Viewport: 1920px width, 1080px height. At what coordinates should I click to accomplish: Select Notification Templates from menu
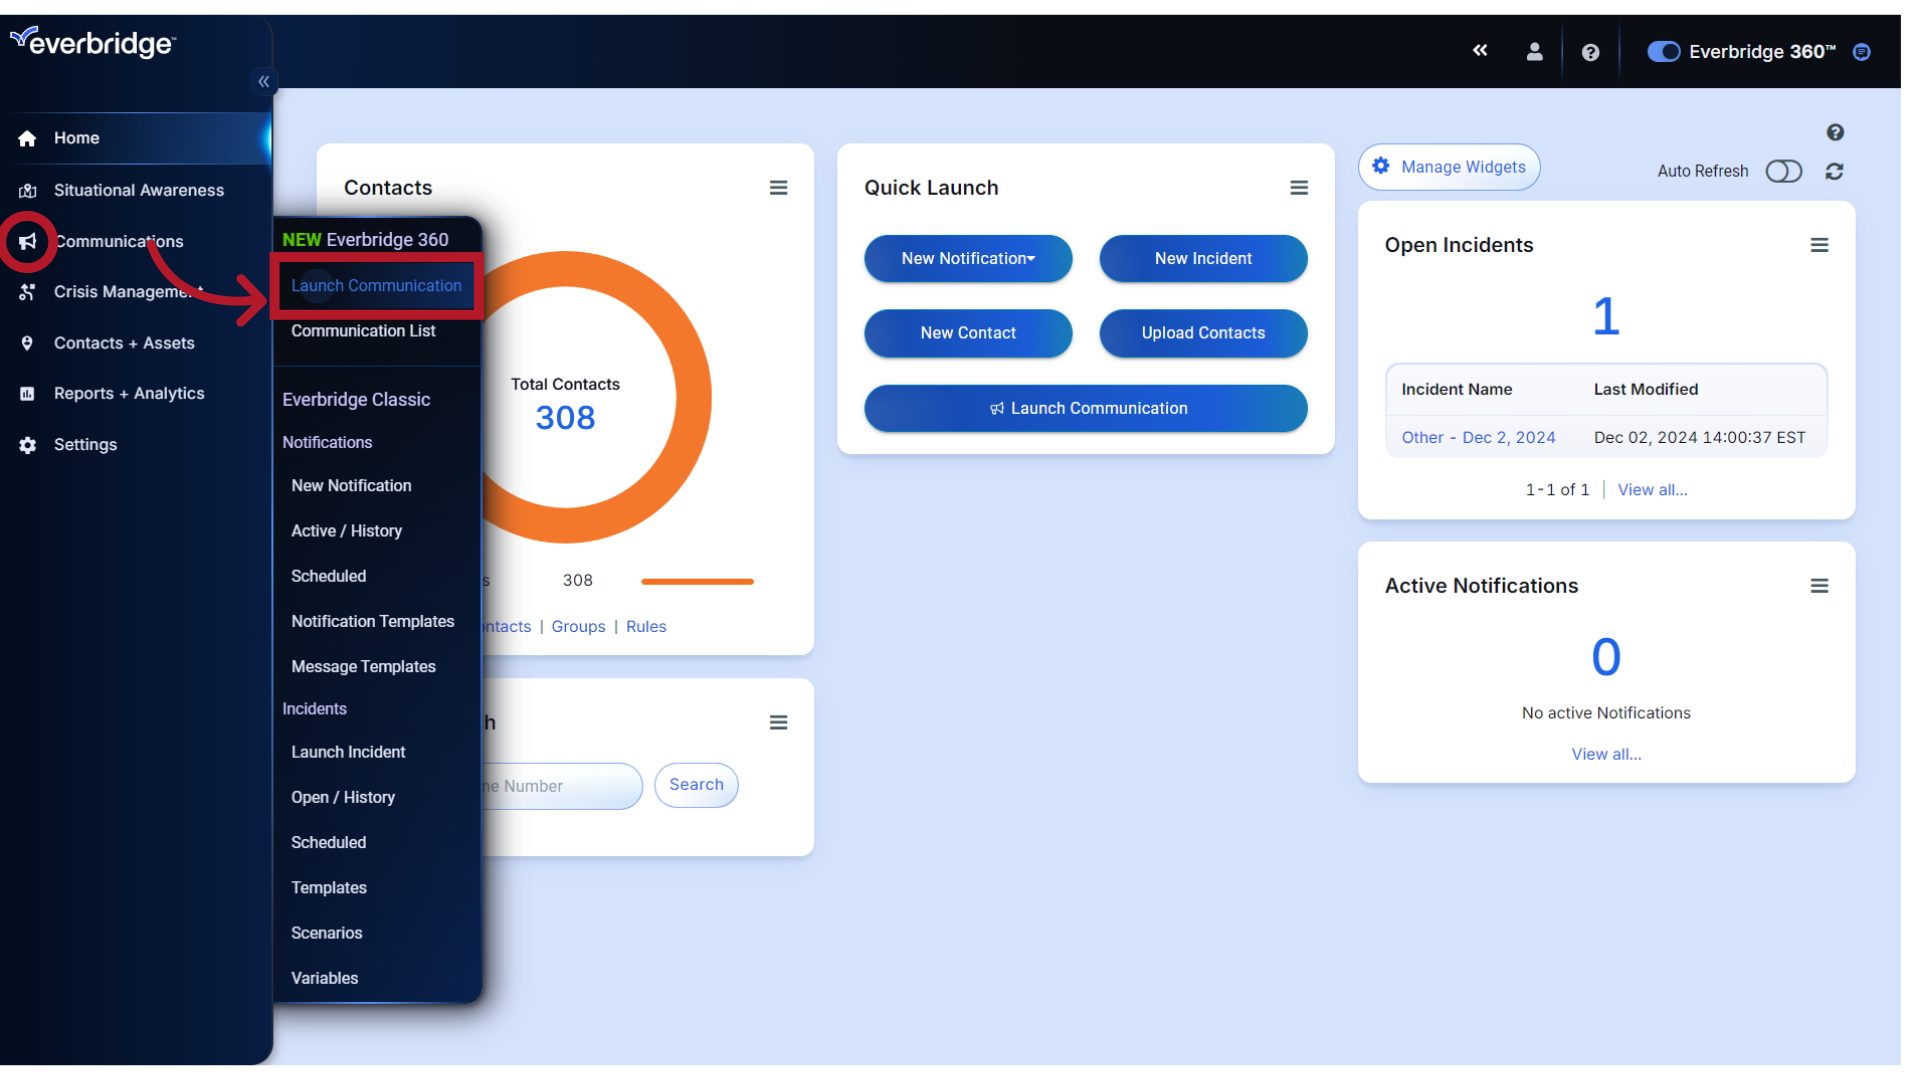pyautogui.click(x=372, y=620)
